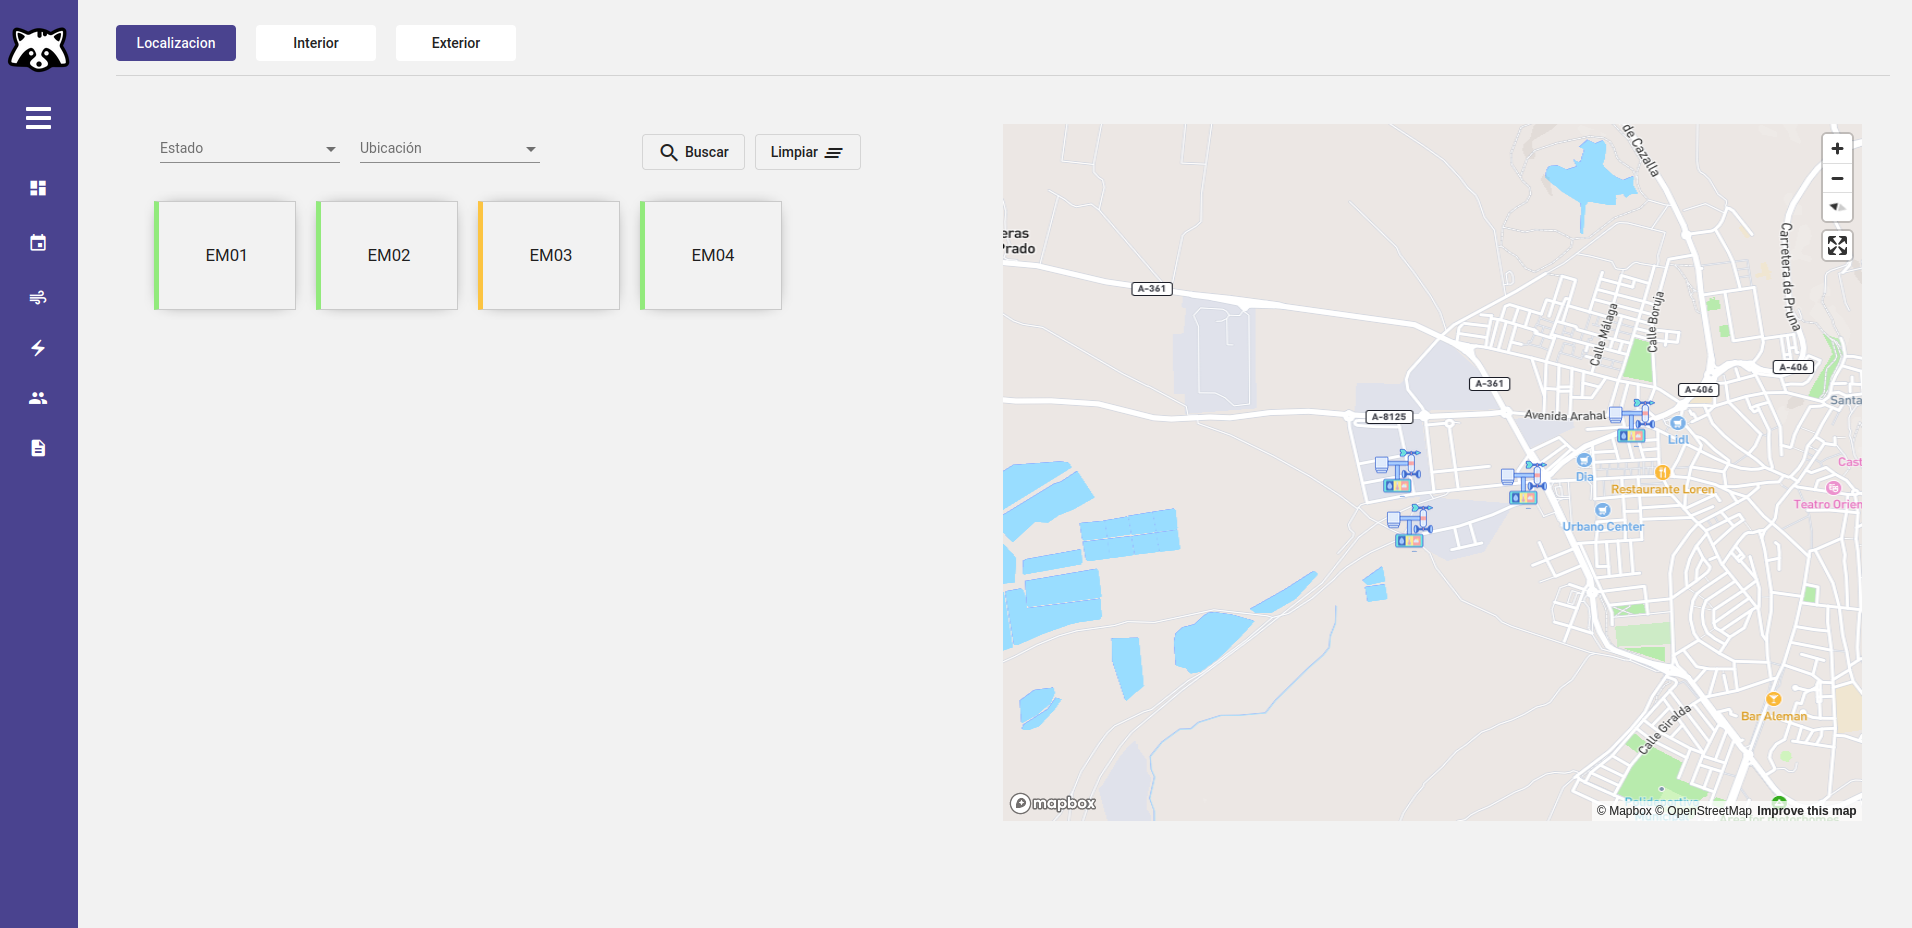Click the Limpiar filters button
The image size is (1912, 928).
coord(807,152)
